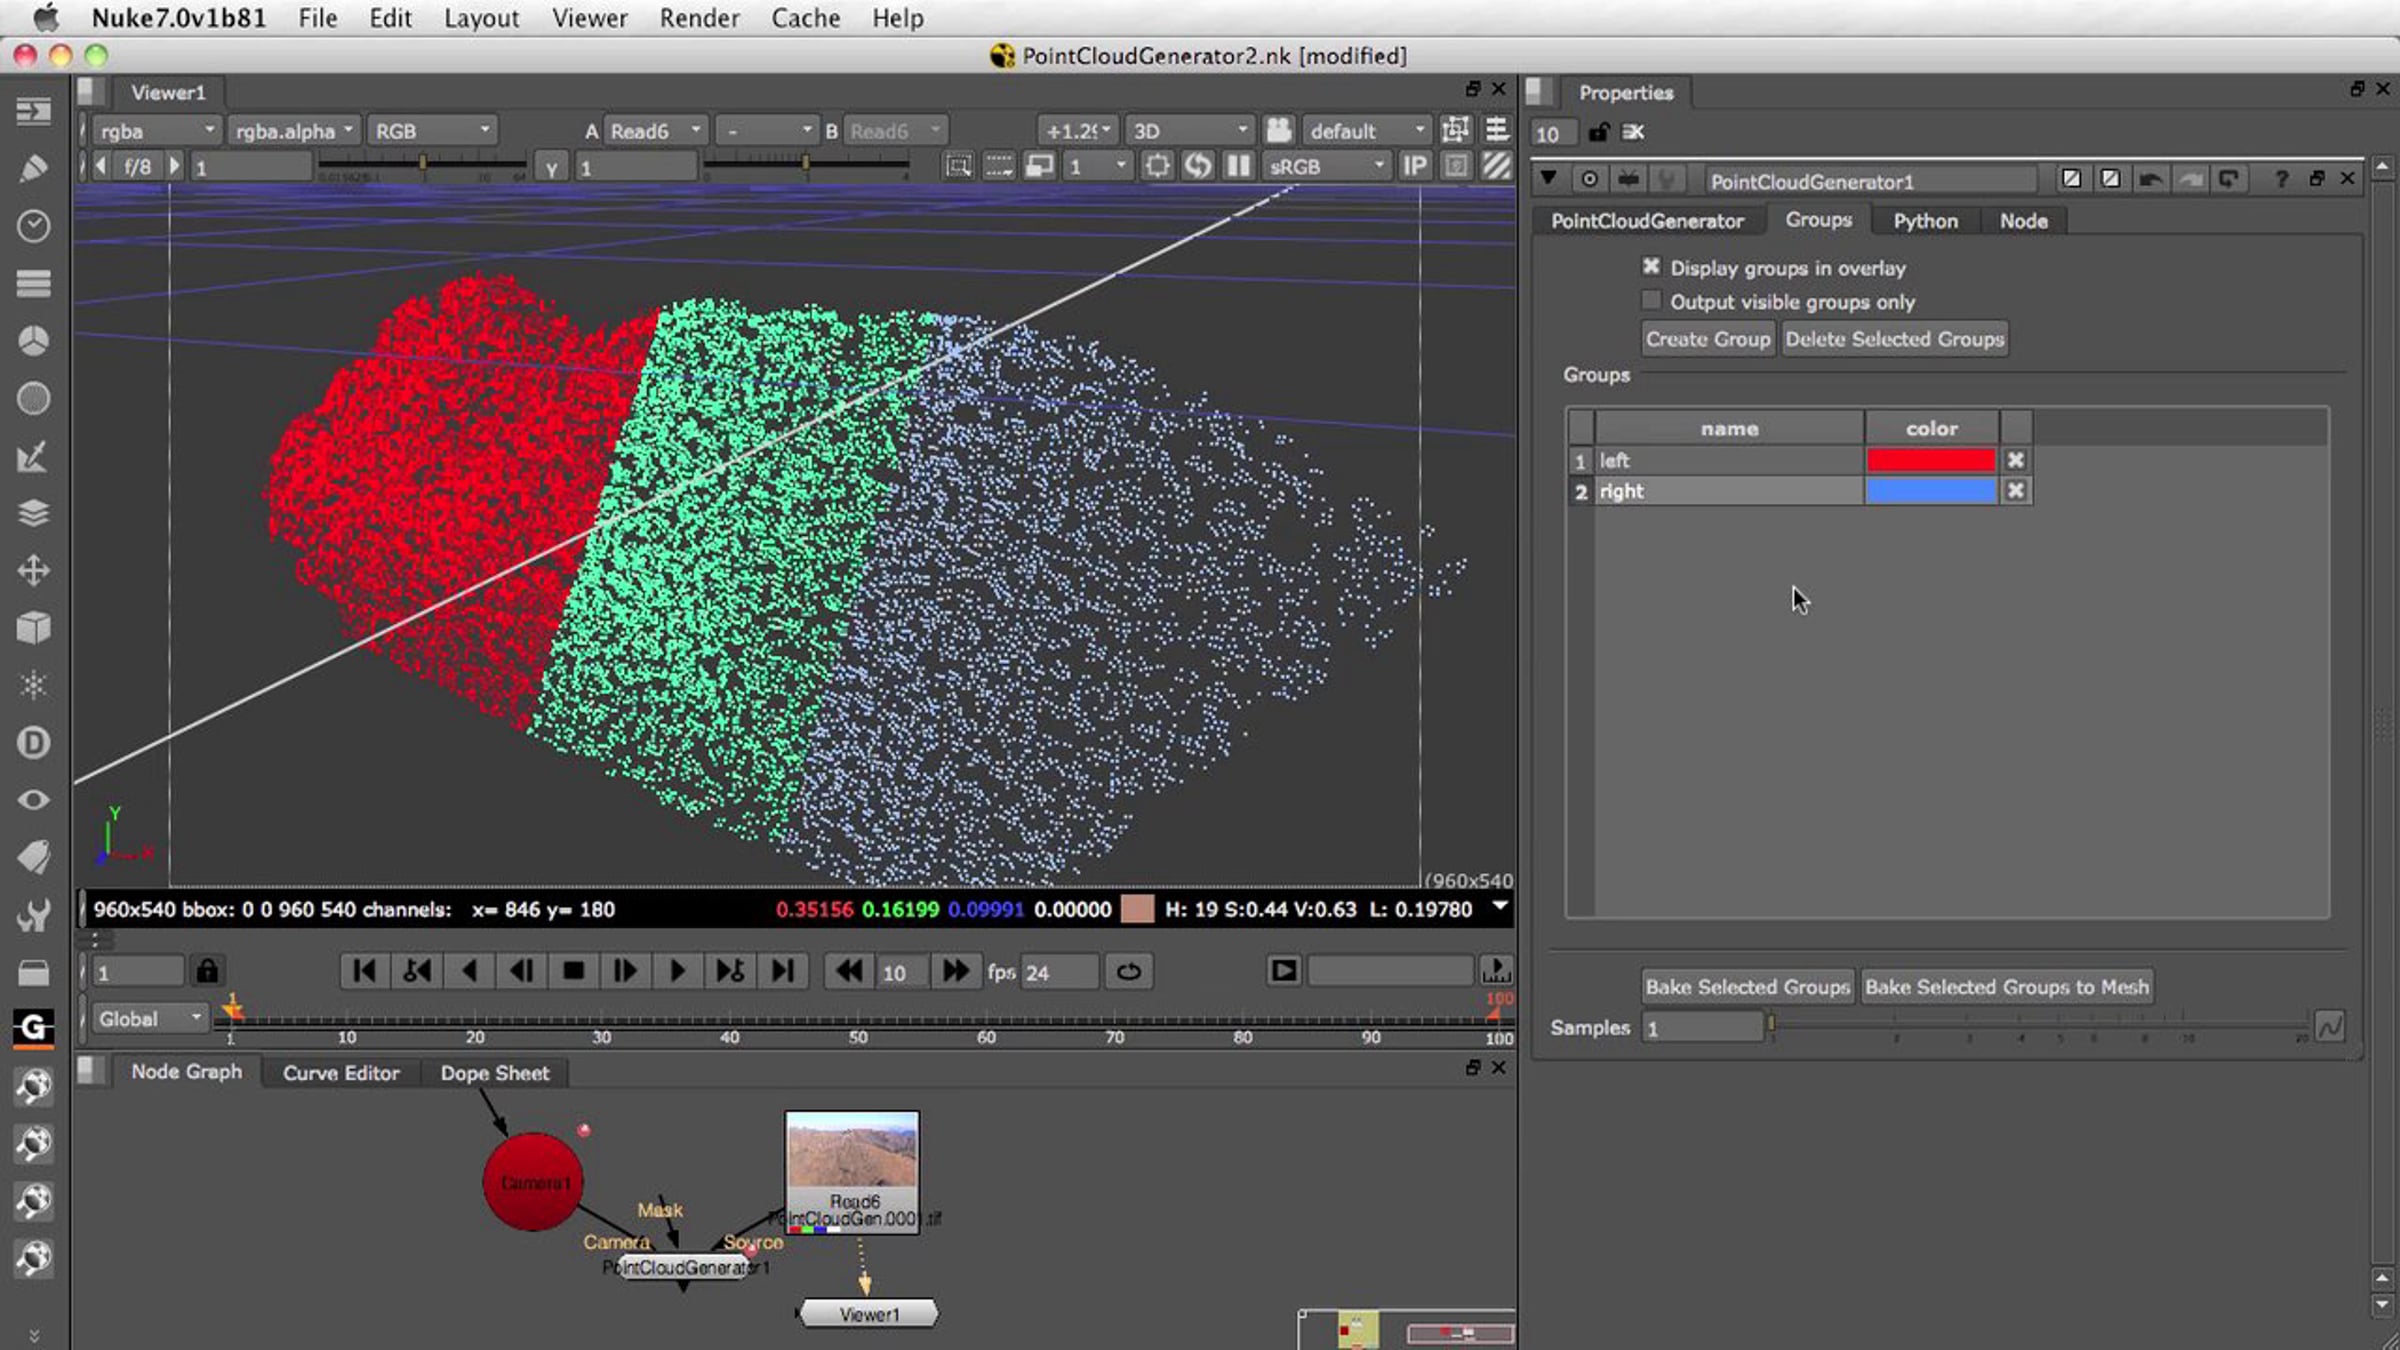Screen dimensions: 2400x1350
Task: Open the A input Read6 dropdown
Action: tap(656, 130)
